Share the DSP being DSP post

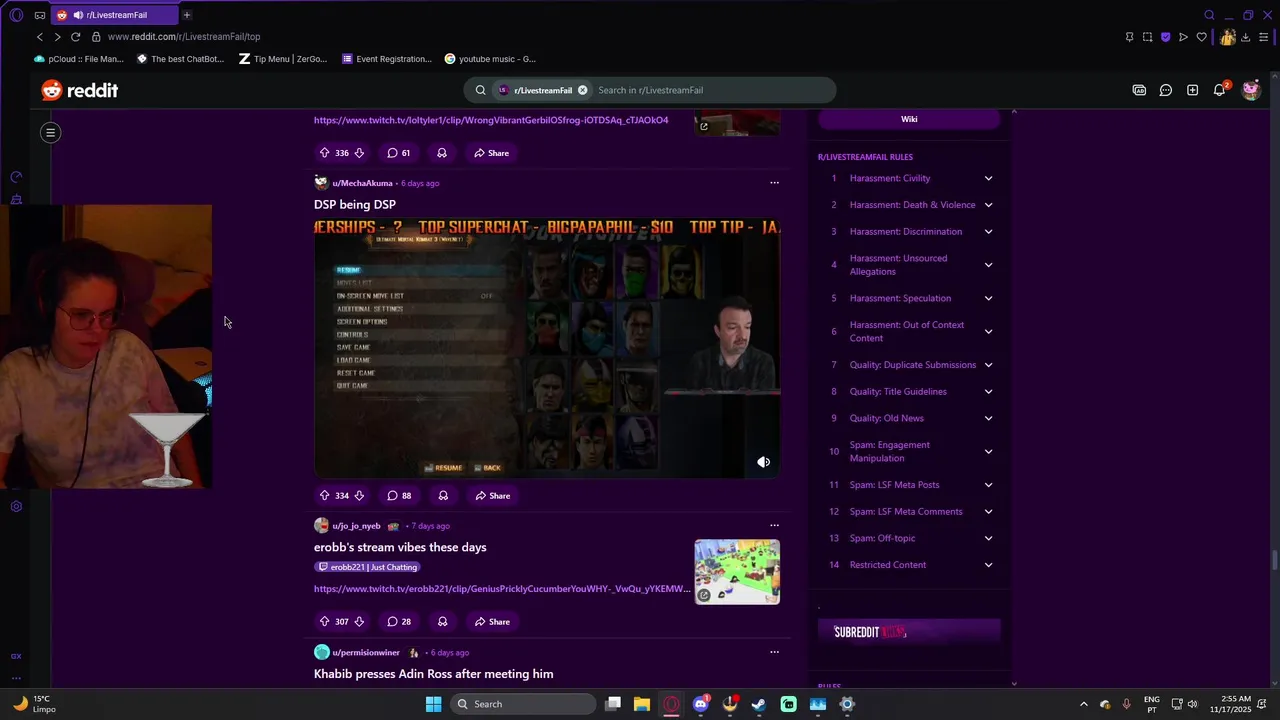[x=493, y=495]
